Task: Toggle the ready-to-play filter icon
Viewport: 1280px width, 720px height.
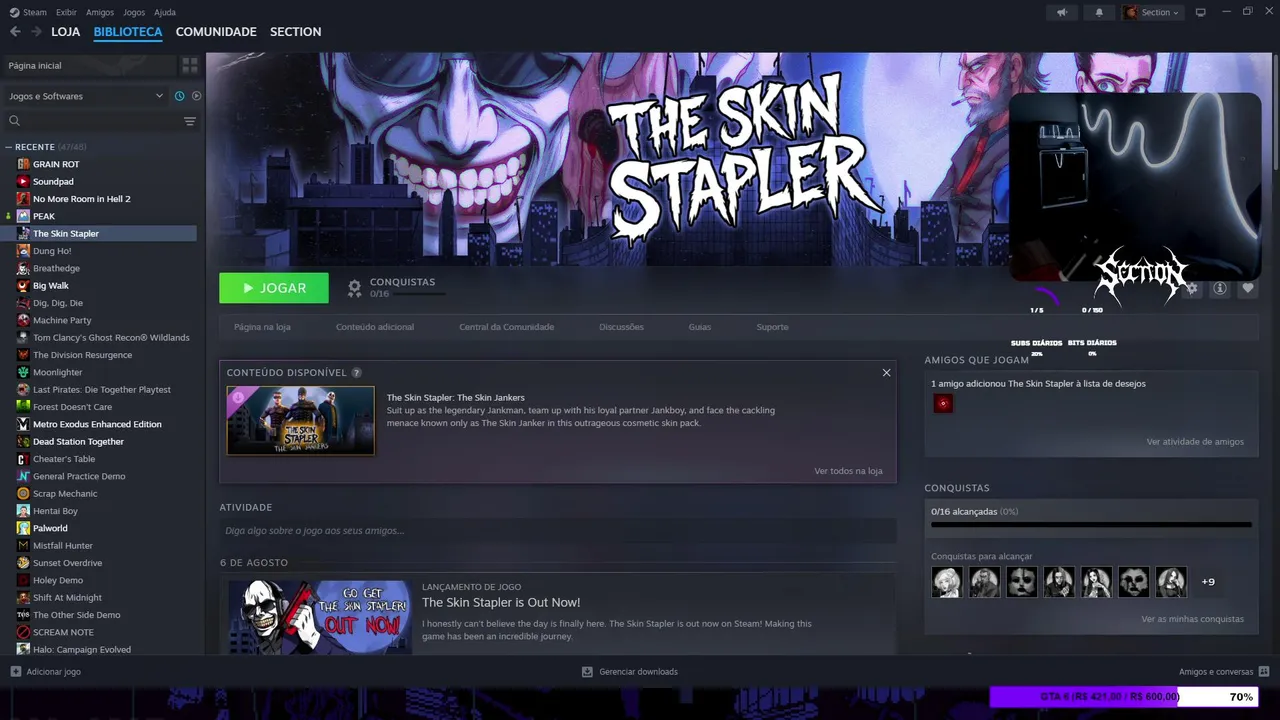Action: point(196,96)
